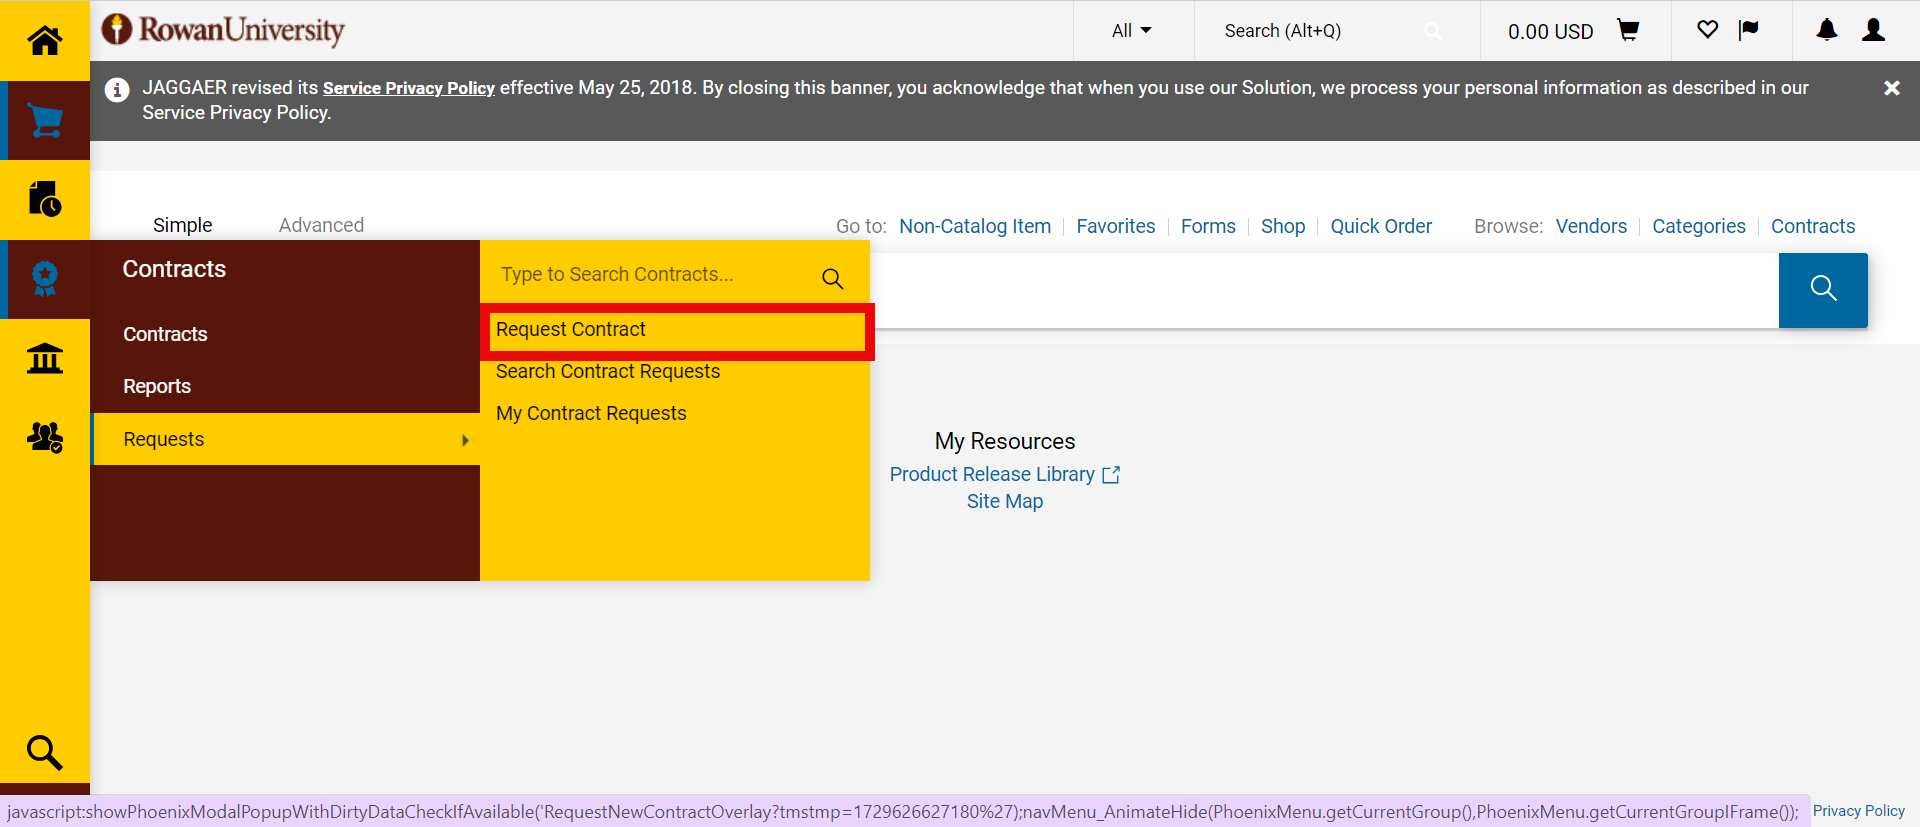Viewport: 1920px width, 827px height.
Task: Go to Favorites link
Action: tap(1116, 226)
